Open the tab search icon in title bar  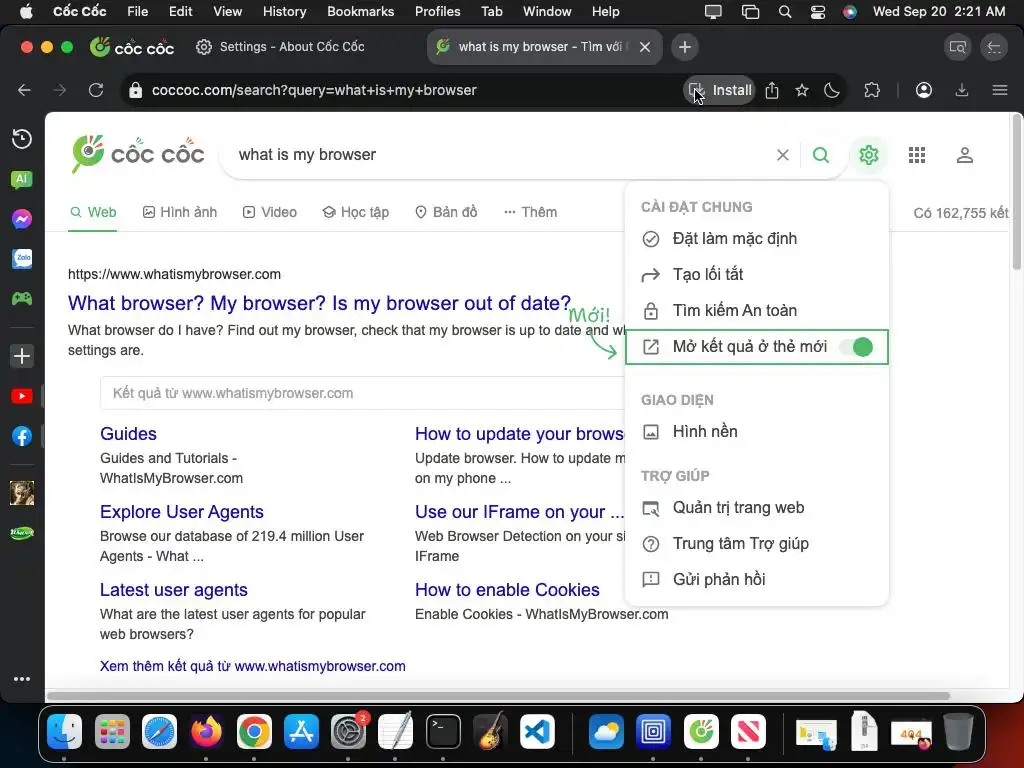[957, 47]
